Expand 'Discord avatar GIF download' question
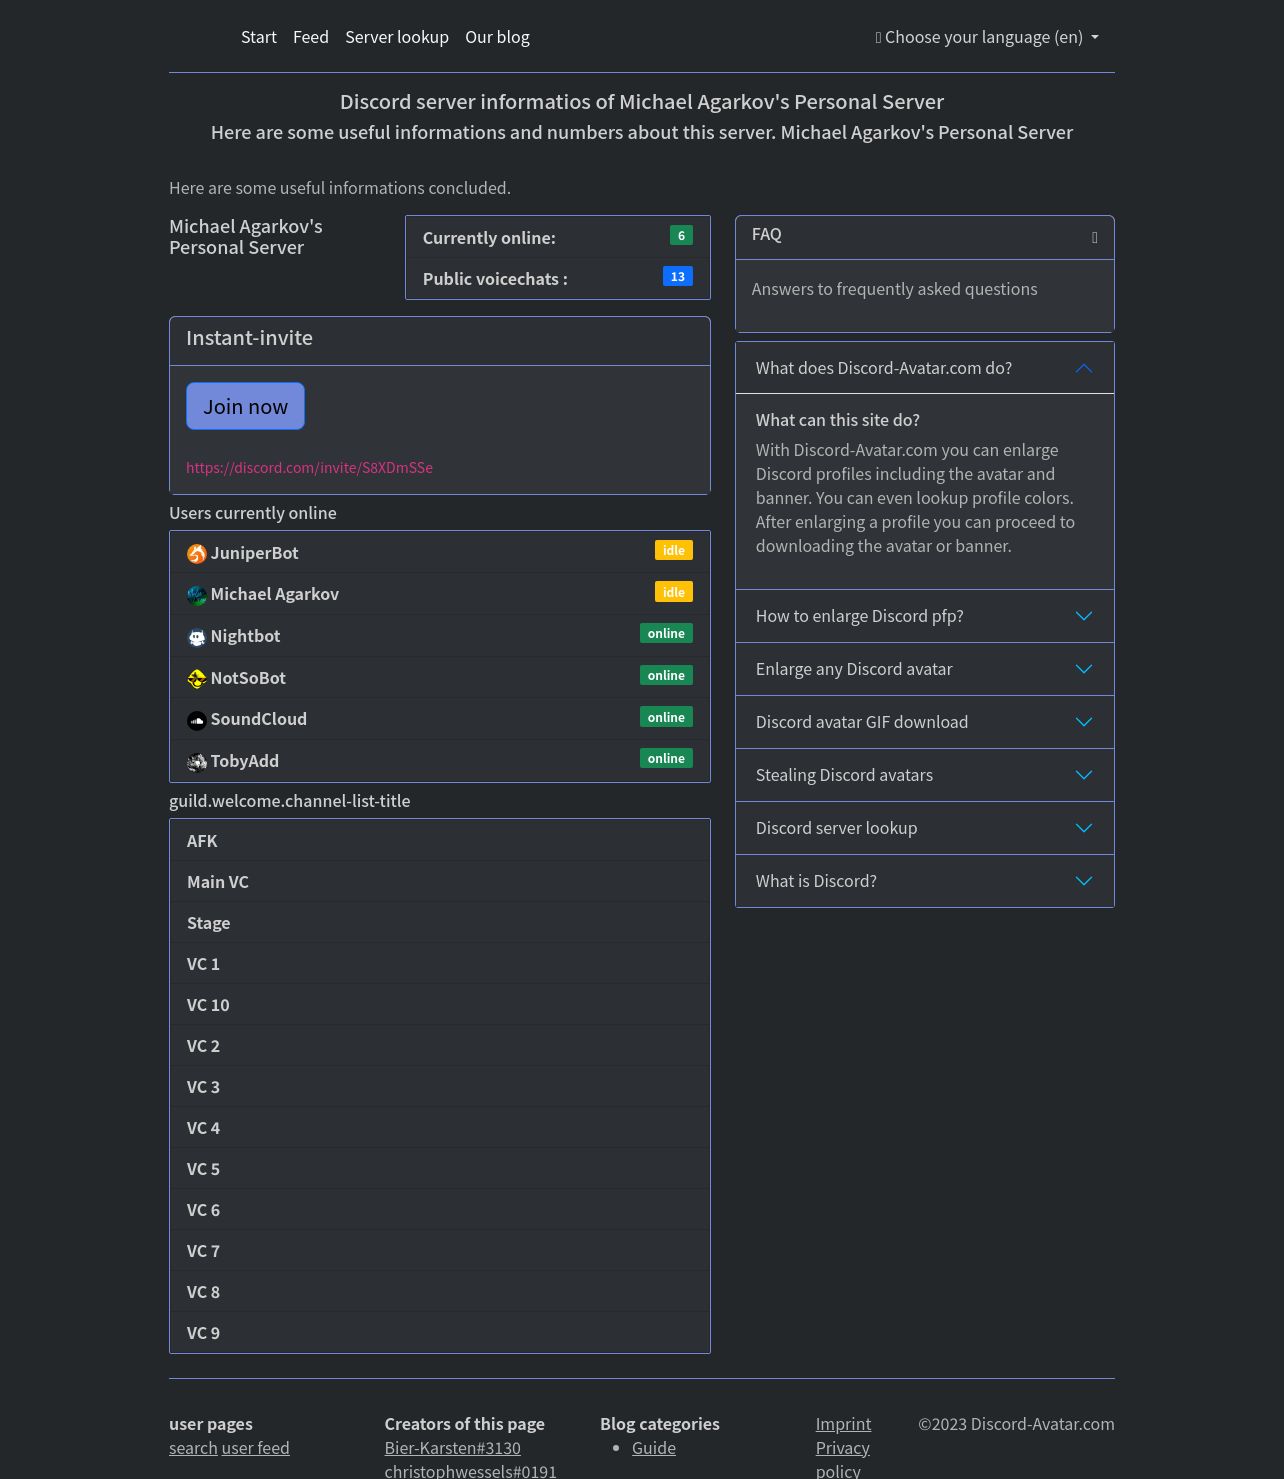Screen dimensions: 1284x1479 [925, 722]
